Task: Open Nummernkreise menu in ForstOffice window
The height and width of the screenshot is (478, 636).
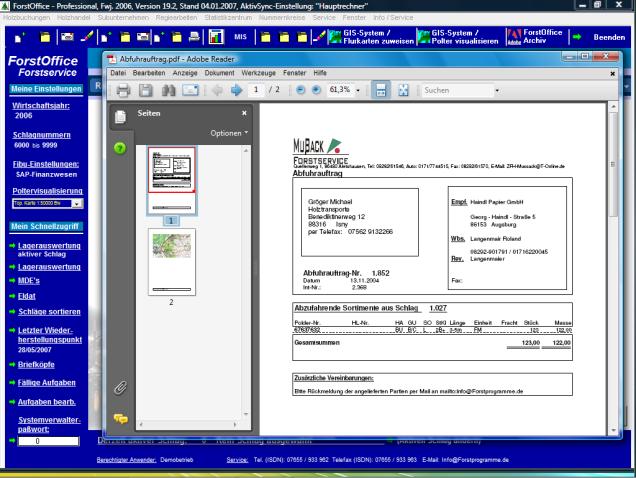Action: tap(282, 18)
